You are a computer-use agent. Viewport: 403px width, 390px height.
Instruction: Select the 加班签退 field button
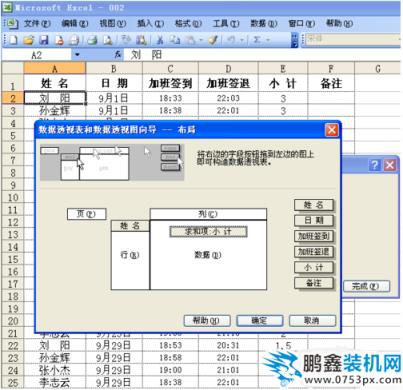coord(314,252)
